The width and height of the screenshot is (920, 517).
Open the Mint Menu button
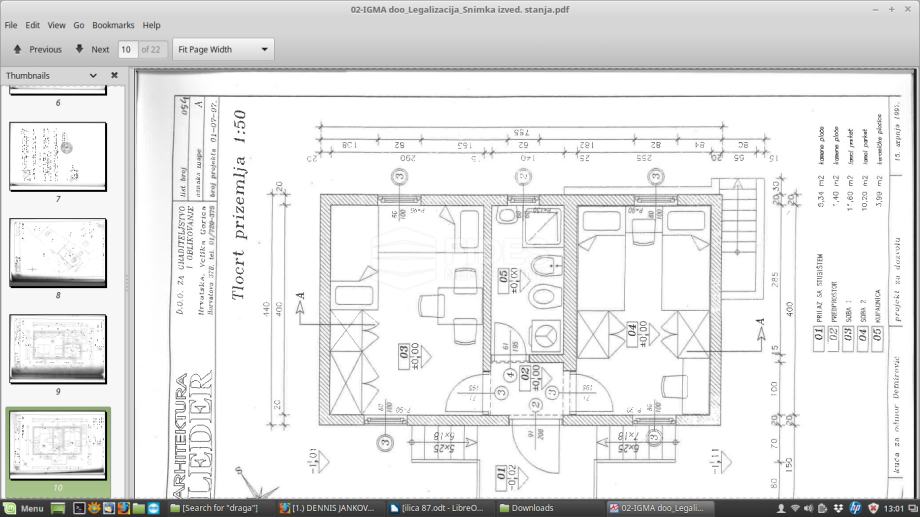(23, 508)
